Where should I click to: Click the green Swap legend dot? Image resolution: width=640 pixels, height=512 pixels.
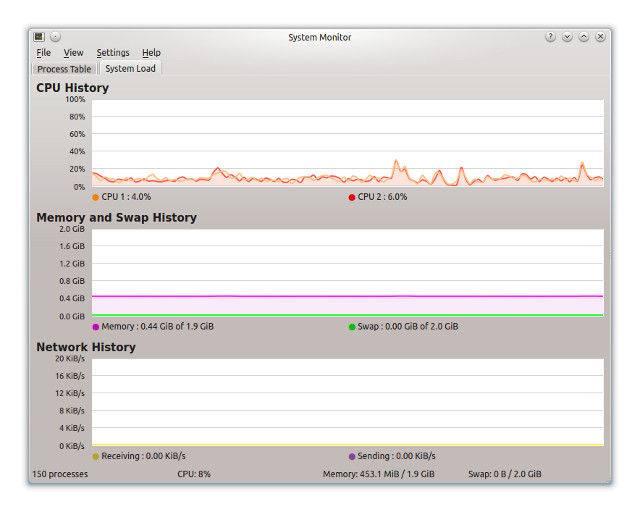click(x=352, y=327)
